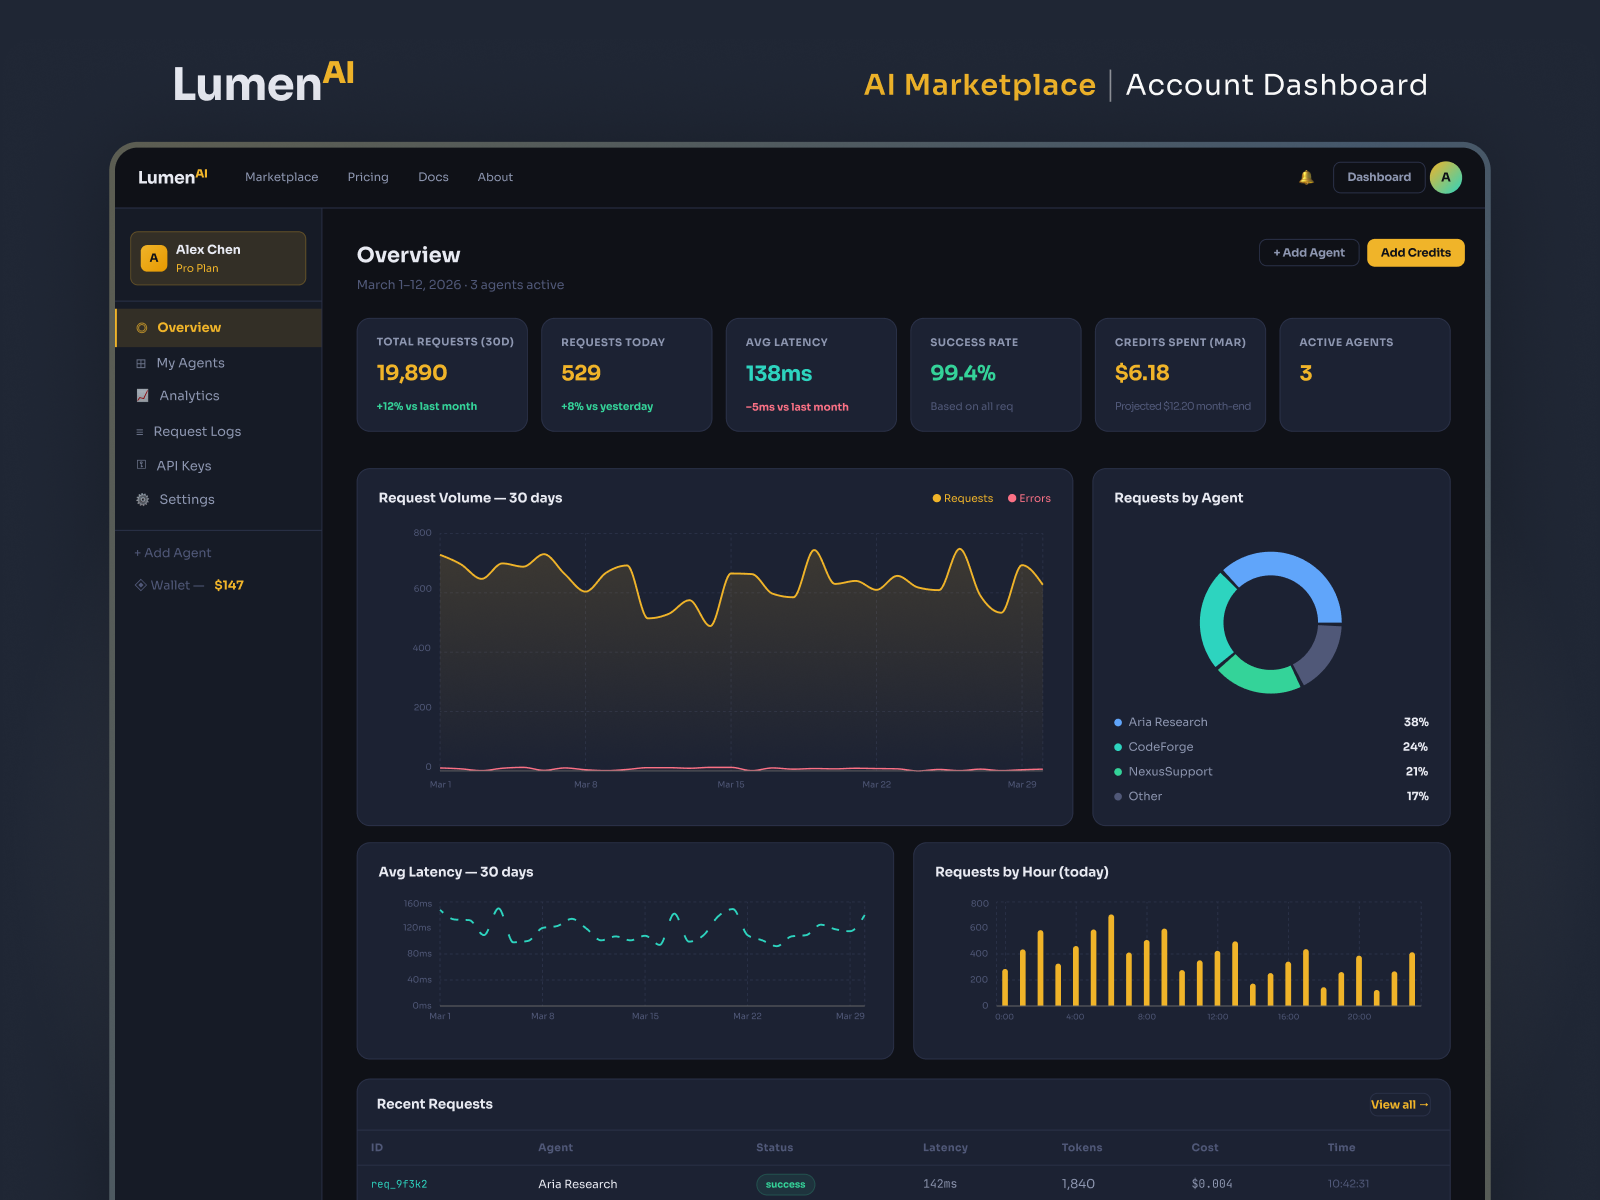Click the NexusSupport legend dot
The image size is (1600, 1200).
tap(1118, 772)
